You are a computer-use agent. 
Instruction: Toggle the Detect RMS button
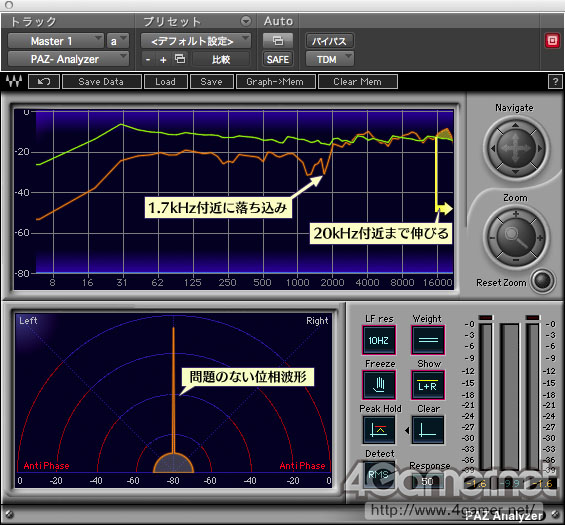[x=379, y=475]
